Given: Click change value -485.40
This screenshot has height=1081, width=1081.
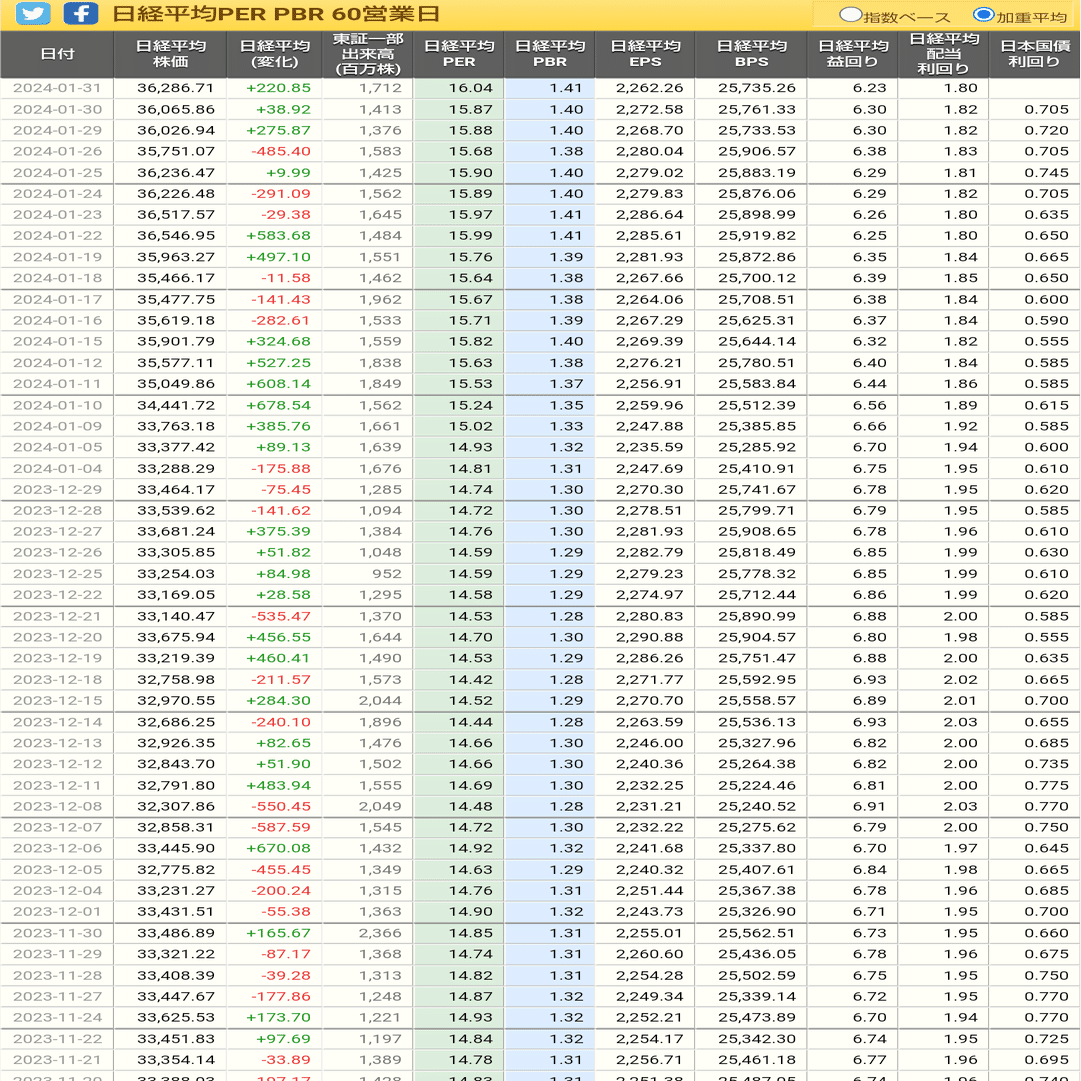Looking at the screenshot, I should pyautogui.click(x=281, y=151).
